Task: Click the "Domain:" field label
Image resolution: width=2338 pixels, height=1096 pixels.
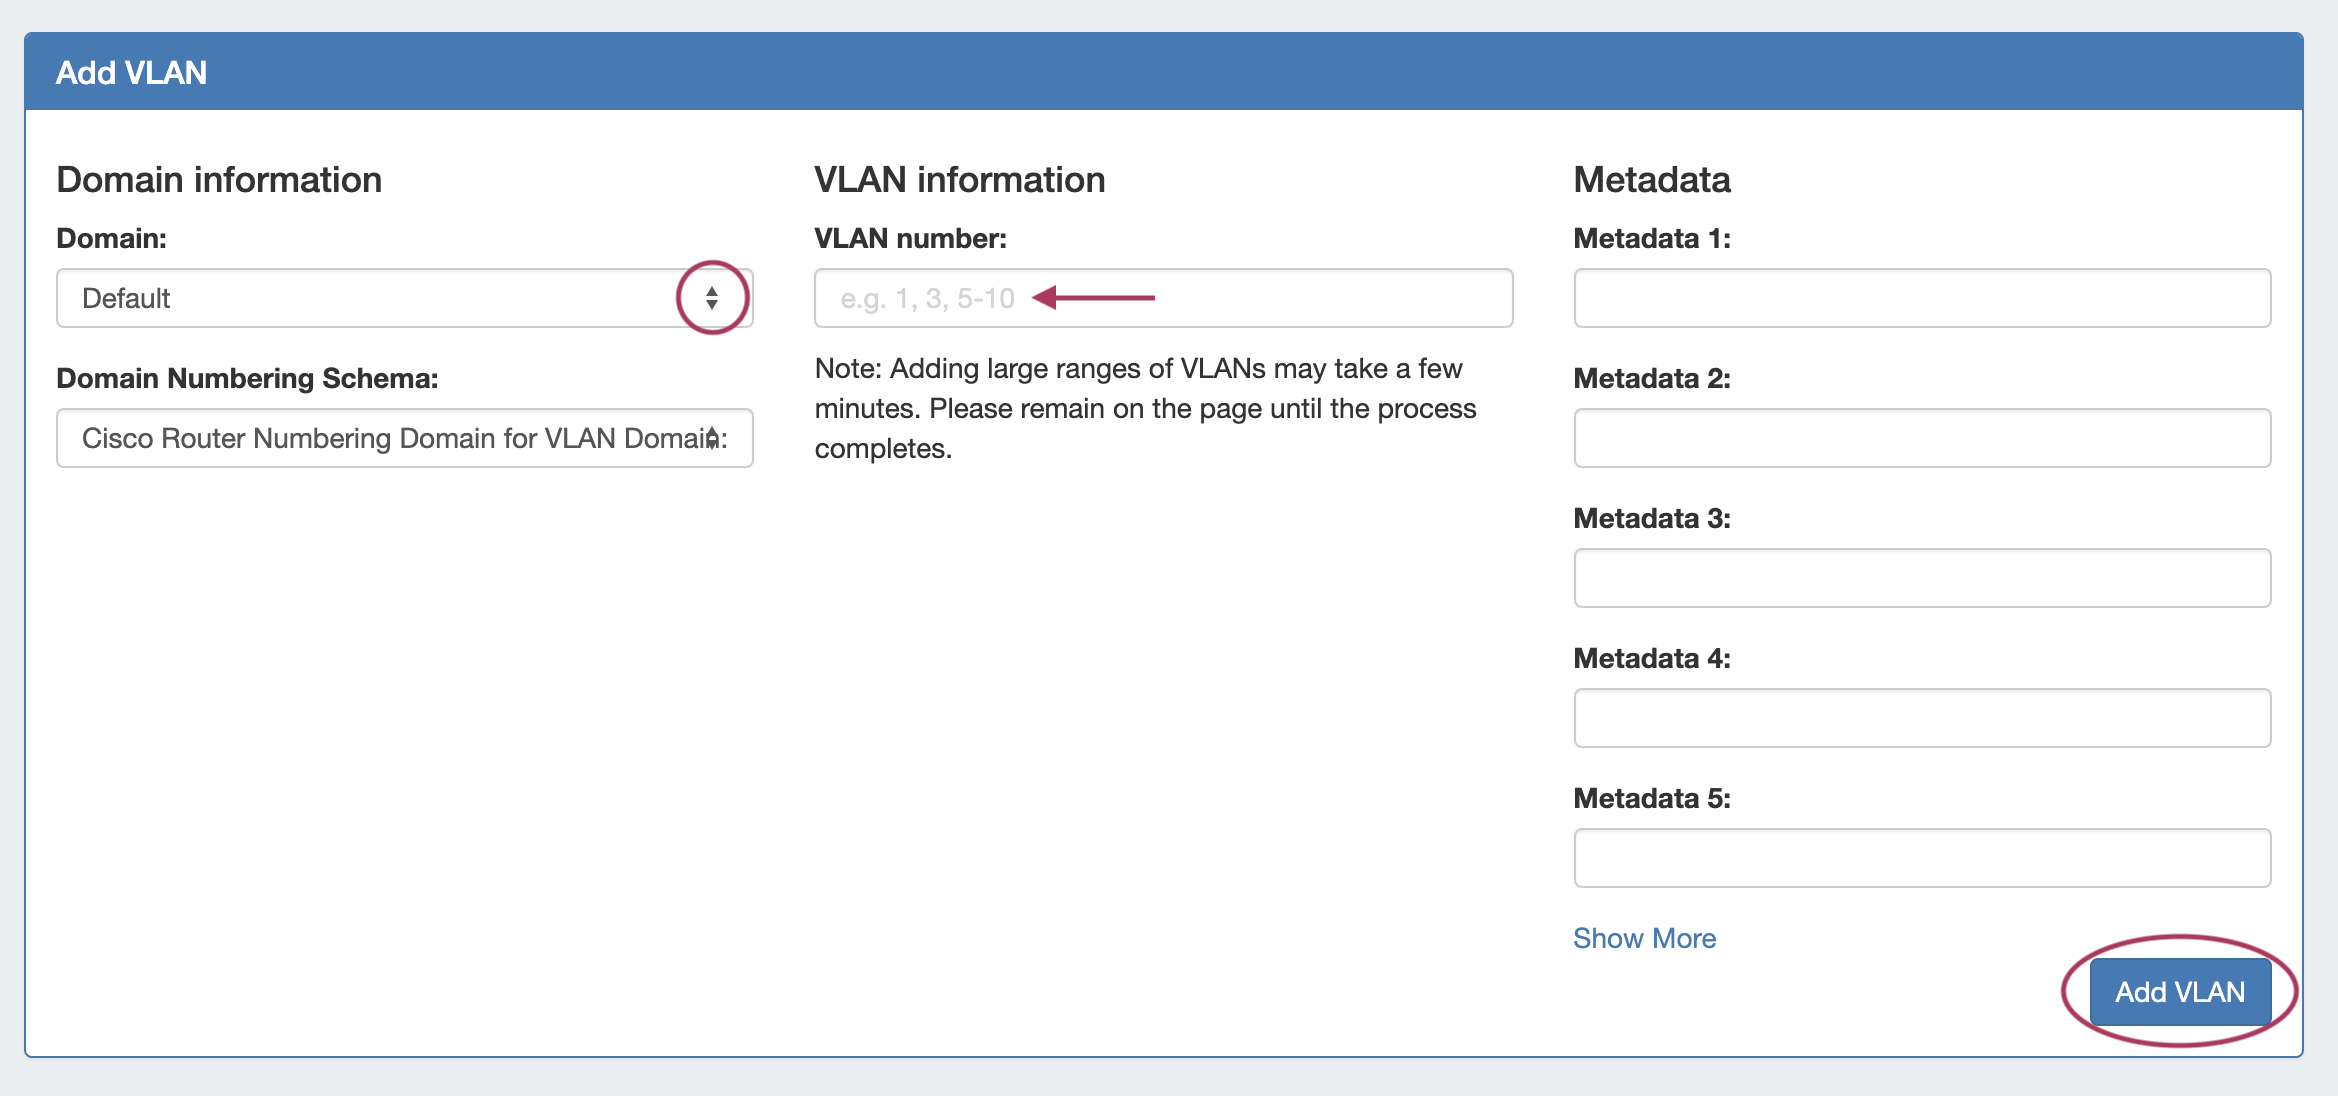Action: tap(111, 238)
